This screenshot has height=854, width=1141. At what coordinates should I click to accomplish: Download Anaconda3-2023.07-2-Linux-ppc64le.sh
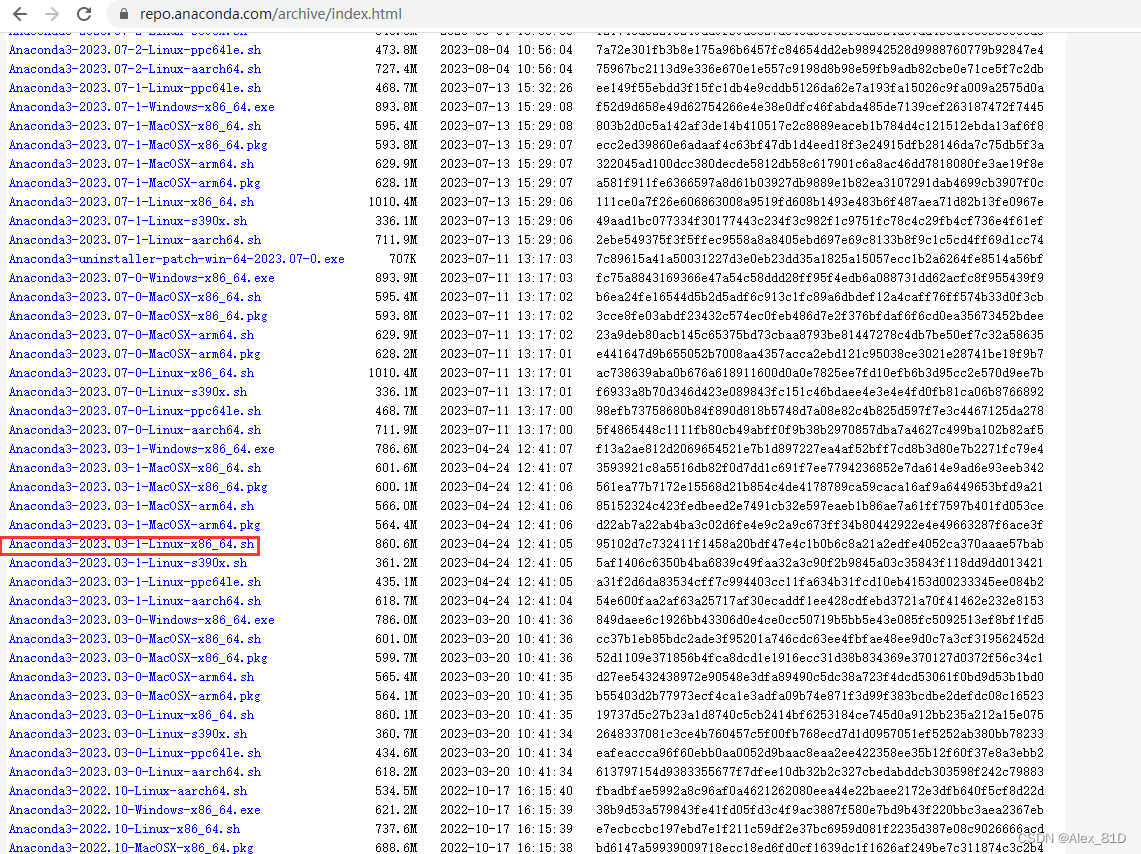(135, 50)
